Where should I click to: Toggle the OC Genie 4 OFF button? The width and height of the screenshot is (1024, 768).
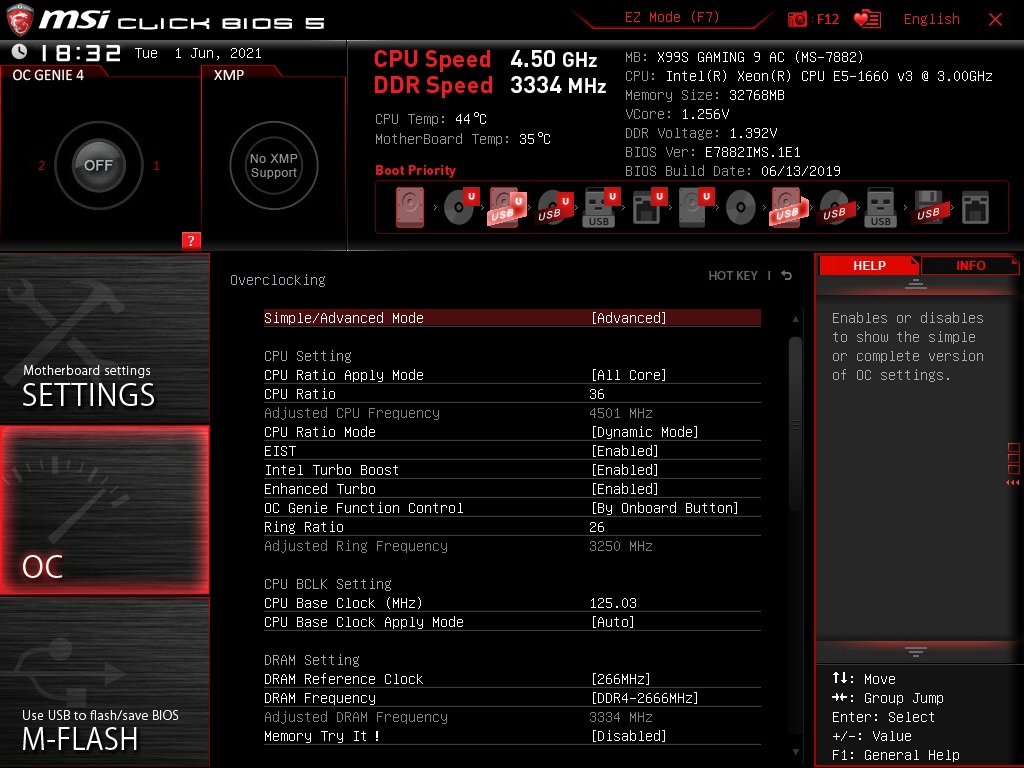pyautogui.click(x=98, y=165)
